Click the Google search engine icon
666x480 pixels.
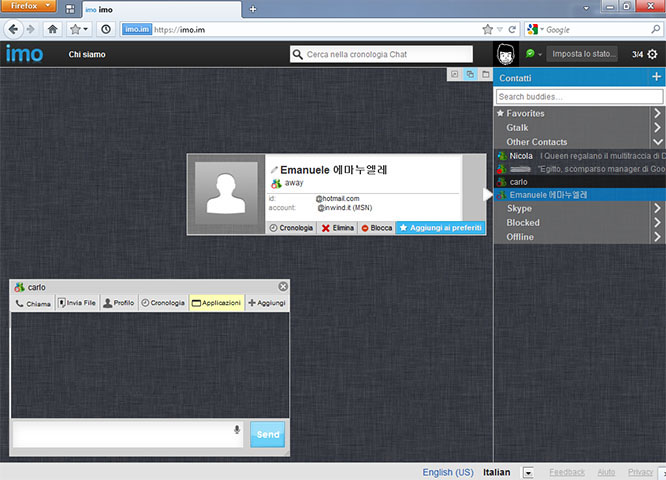[x=532, y=29]
